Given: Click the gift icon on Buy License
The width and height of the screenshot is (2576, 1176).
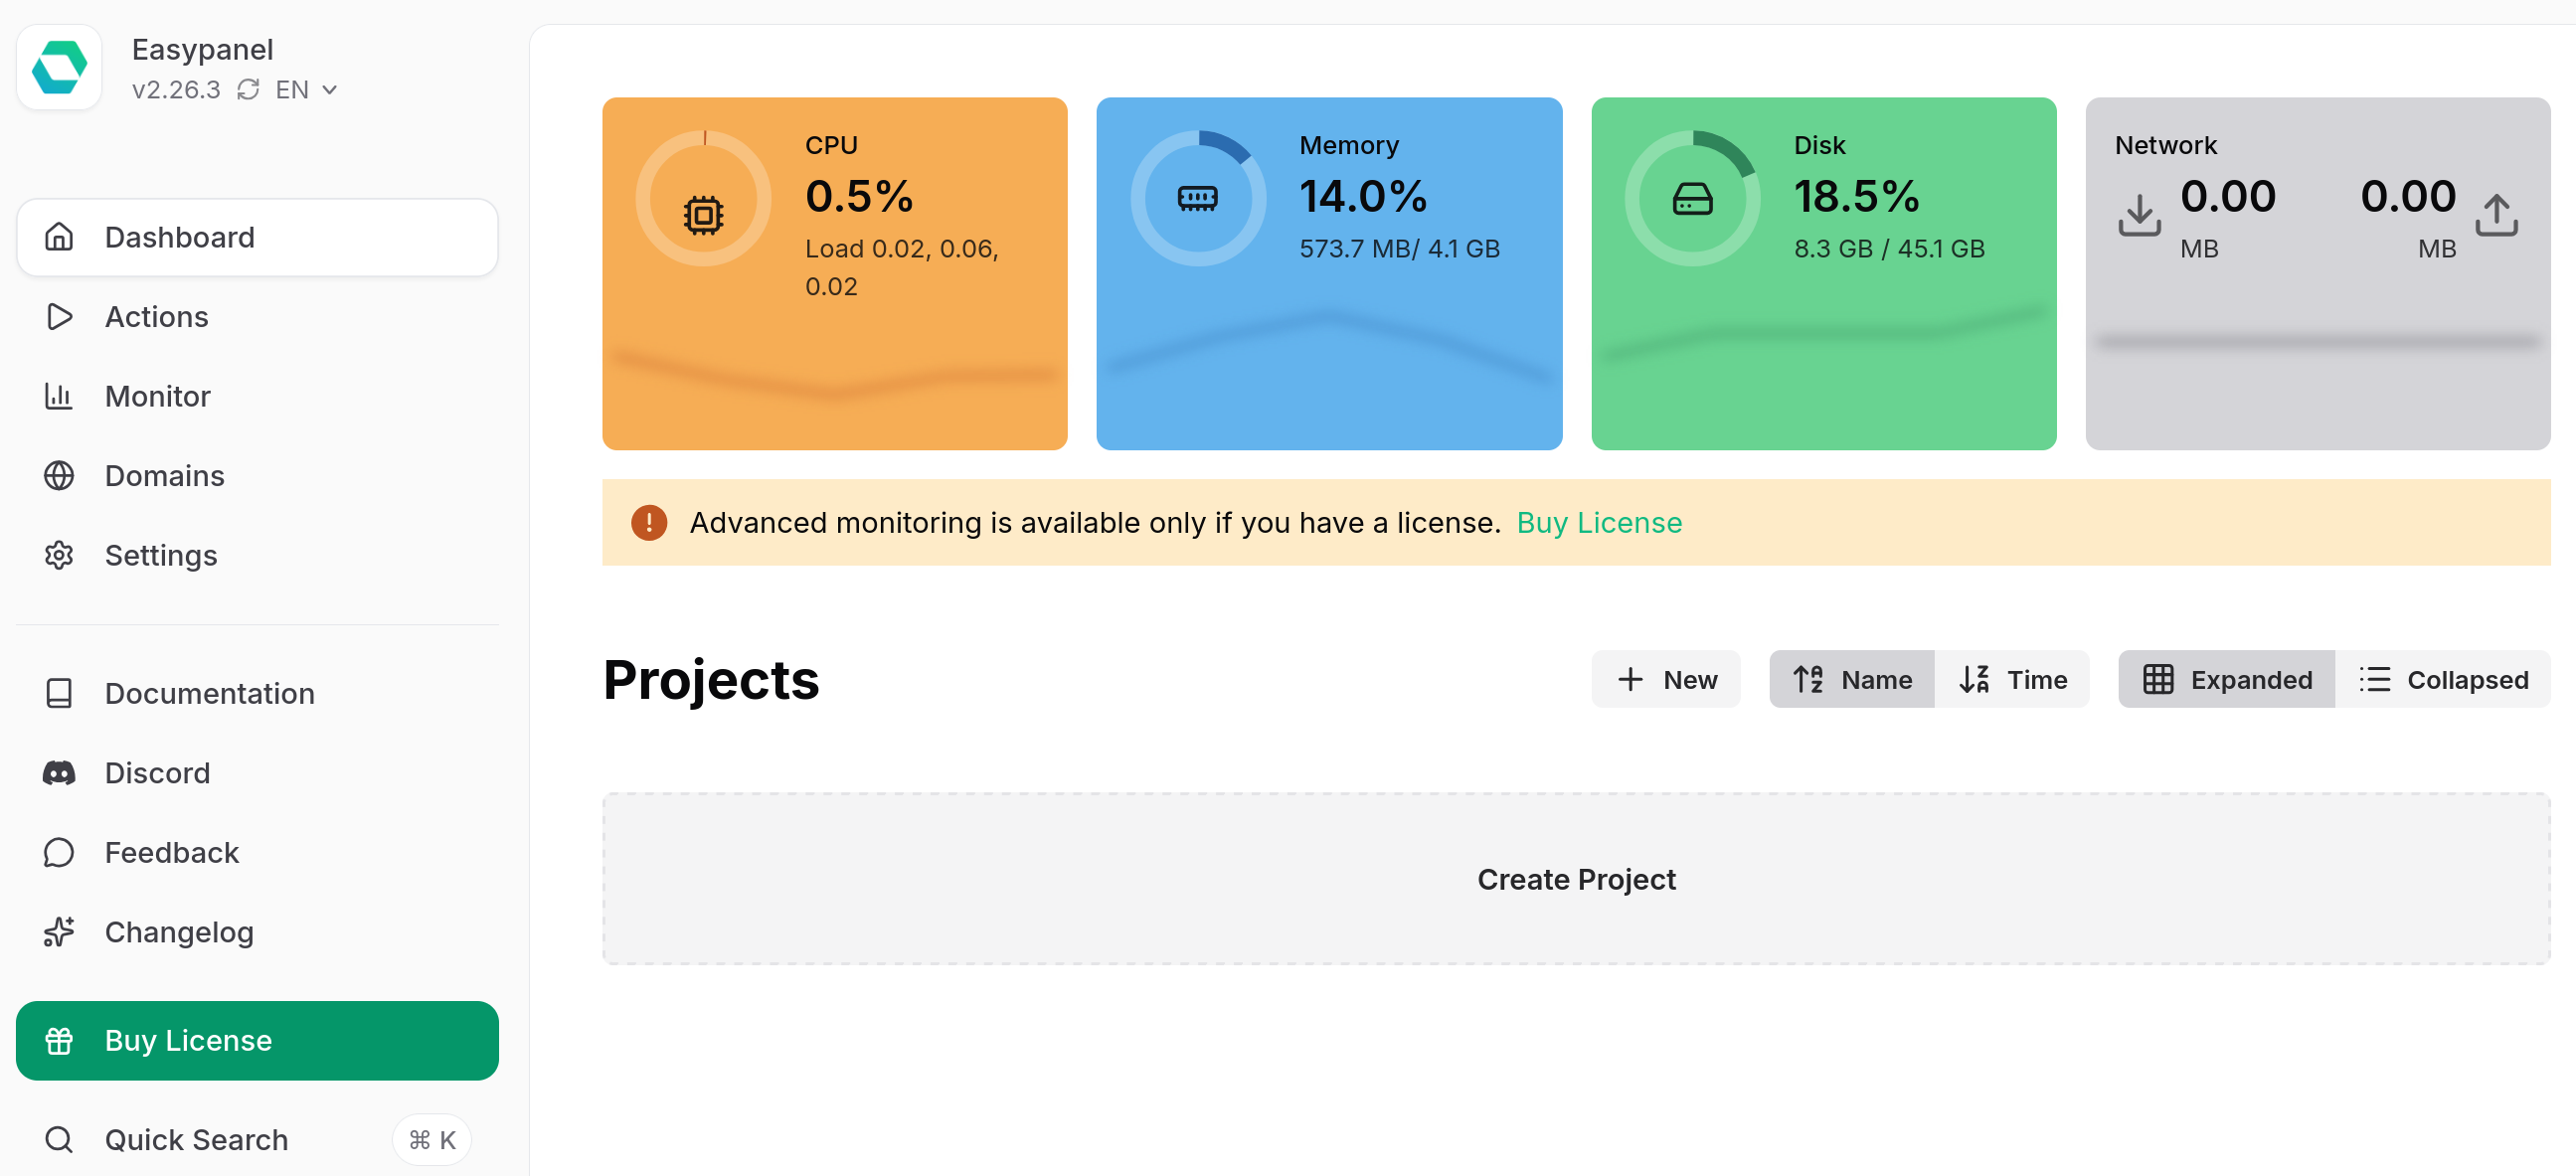Looking at the screenshot, I should (x=60, y=1040).
